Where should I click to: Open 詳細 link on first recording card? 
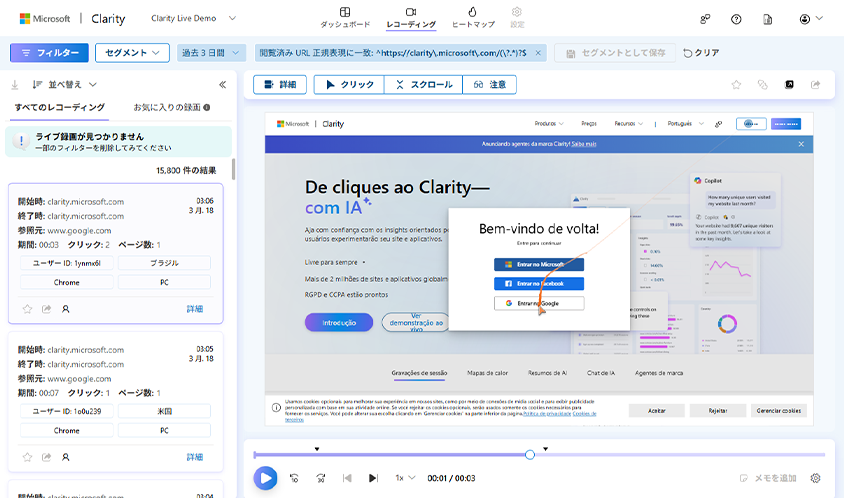194,309
